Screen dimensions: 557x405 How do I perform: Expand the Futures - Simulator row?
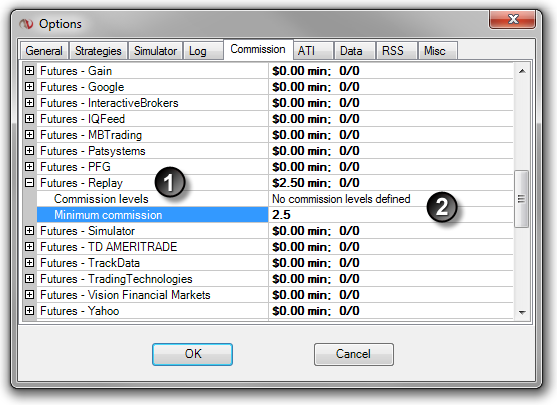(29, 231)
